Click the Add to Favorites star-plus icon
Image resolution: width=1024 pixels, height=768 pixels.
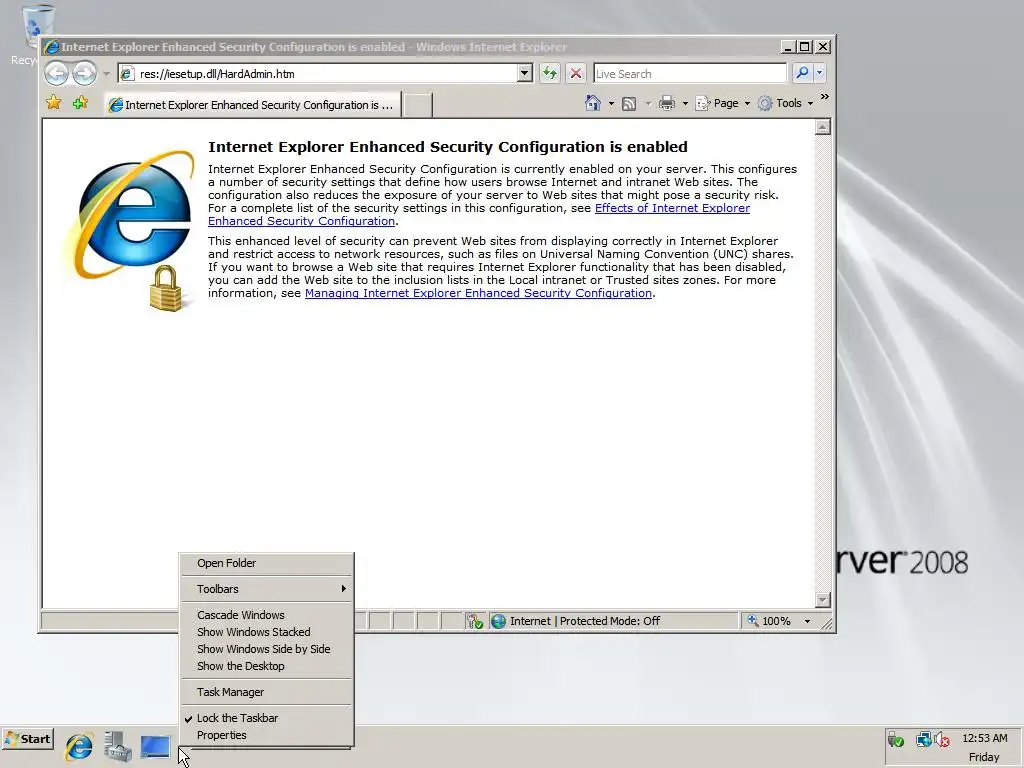[80, 103]
